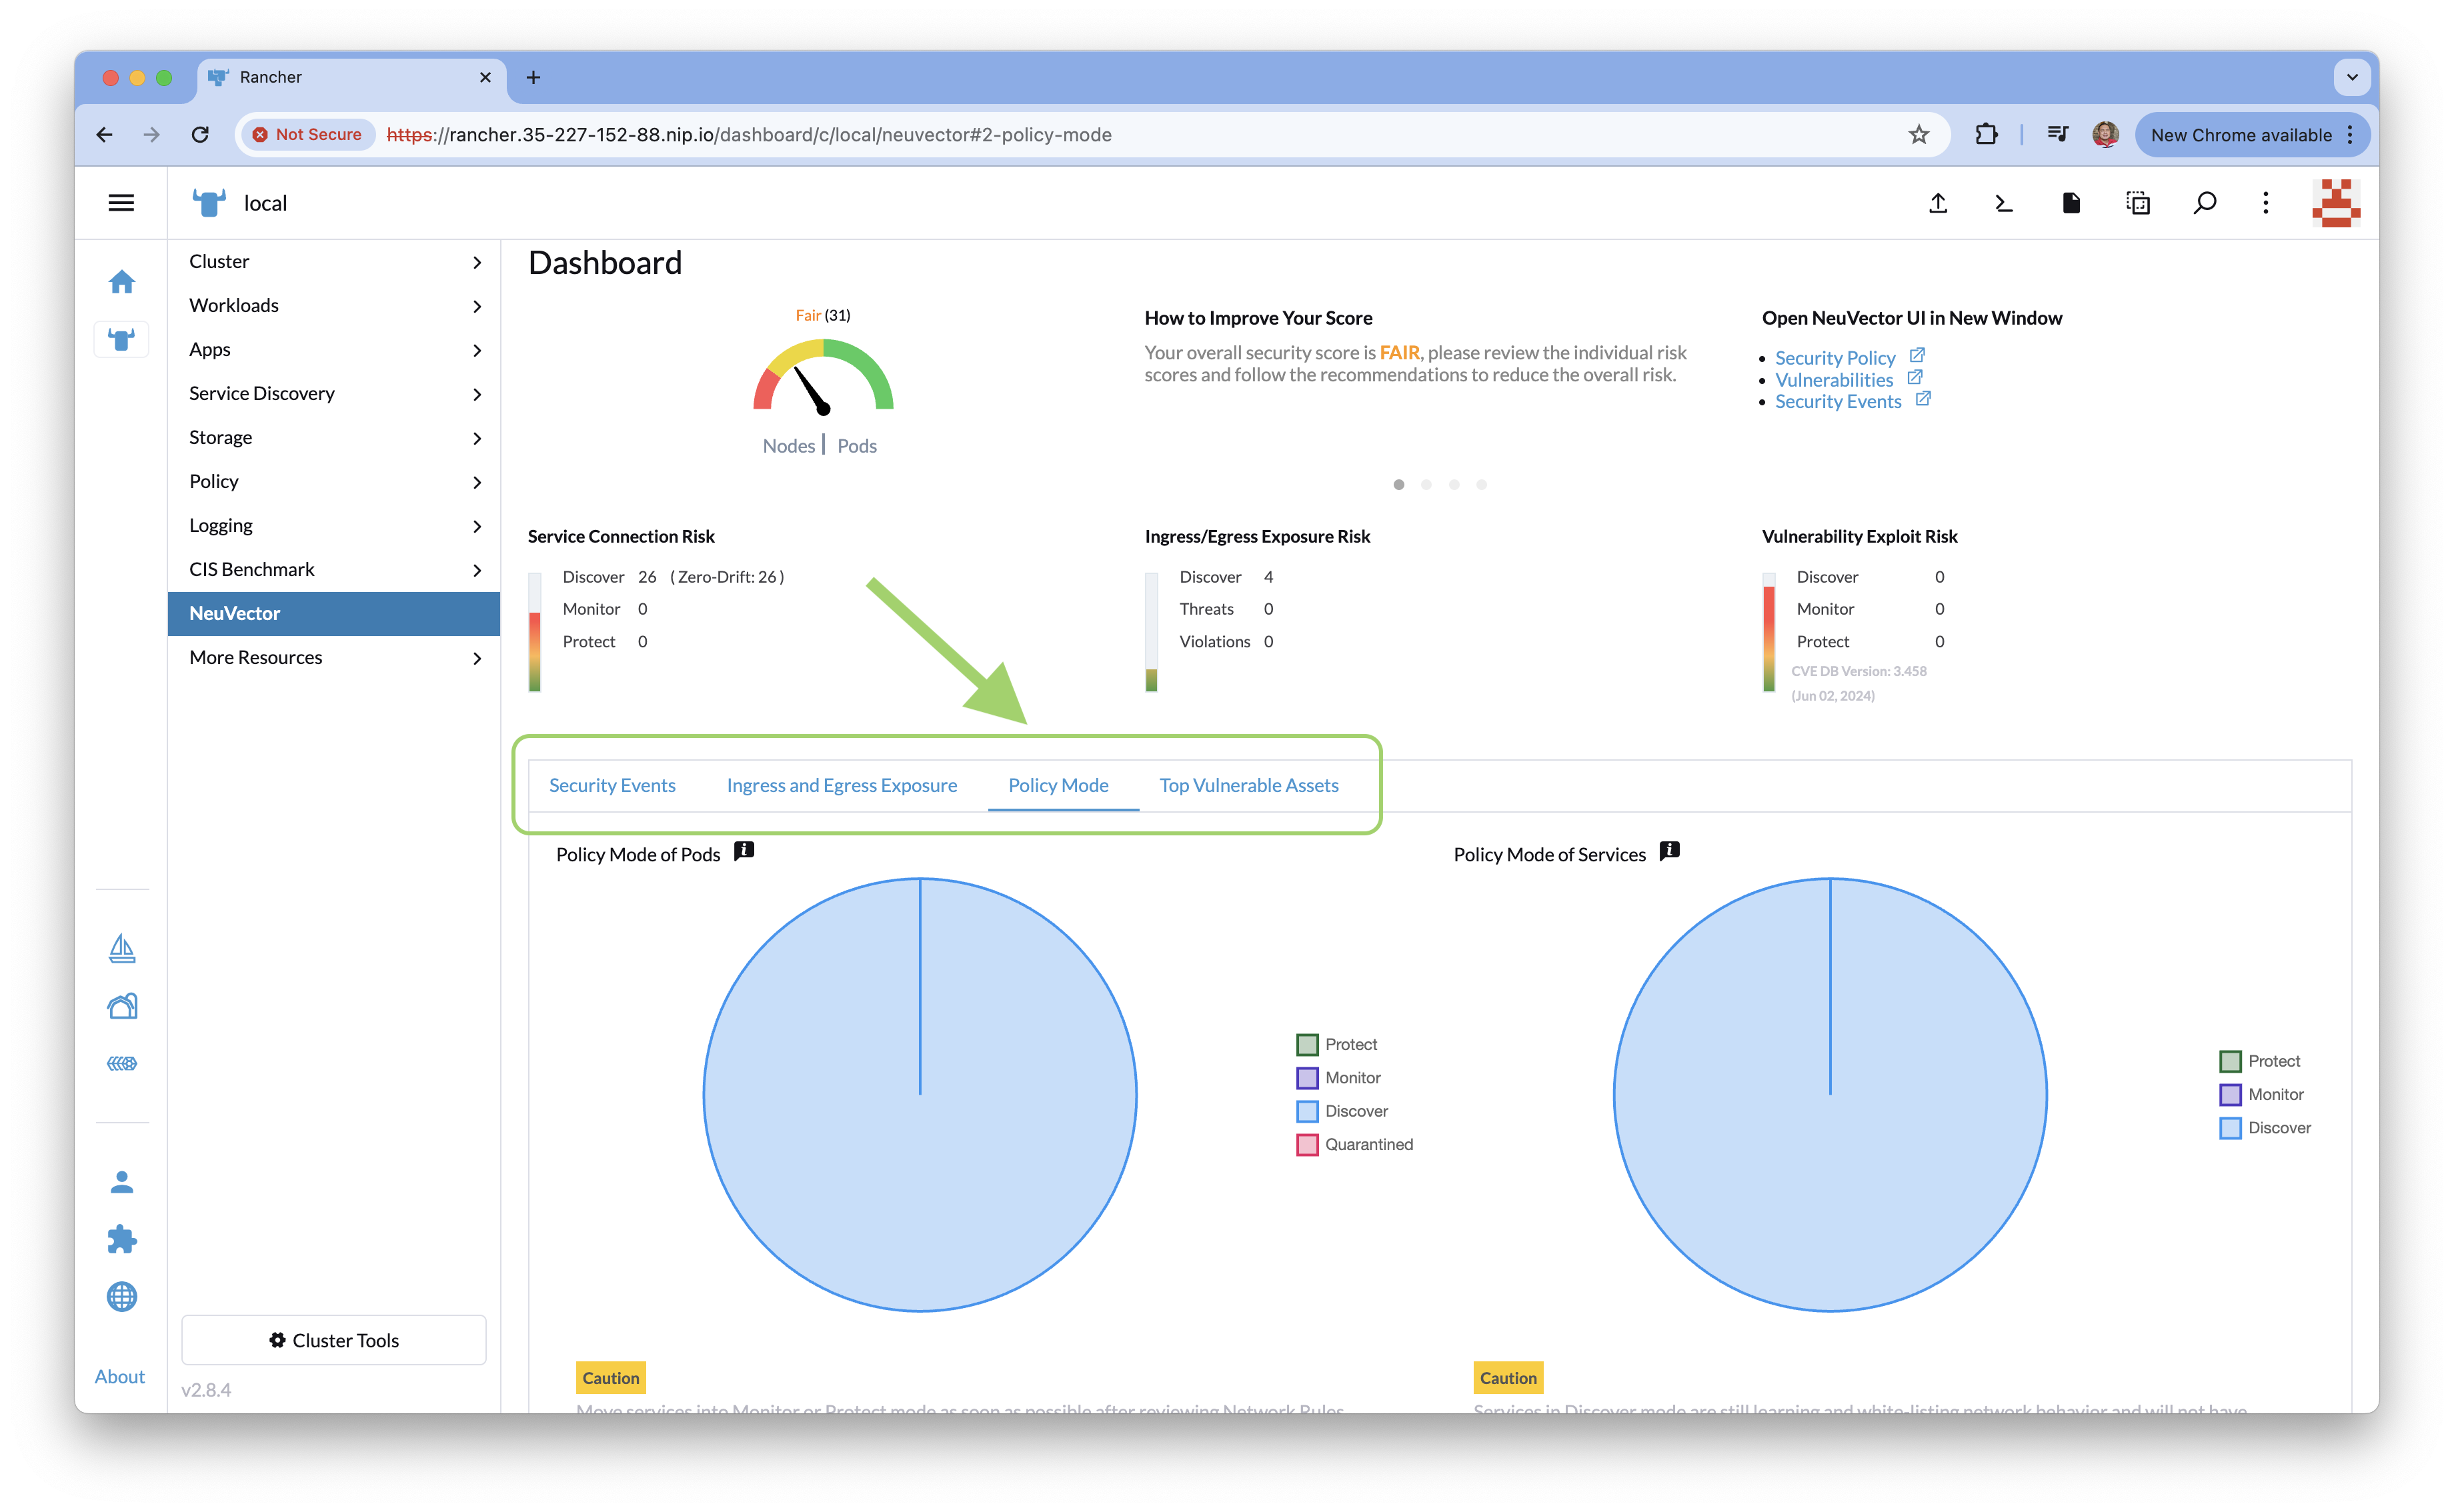Click the info icon beside Policy Mode of Pods
The width and height of the screenshot is (2454, 1512).
tap(744, 851)
